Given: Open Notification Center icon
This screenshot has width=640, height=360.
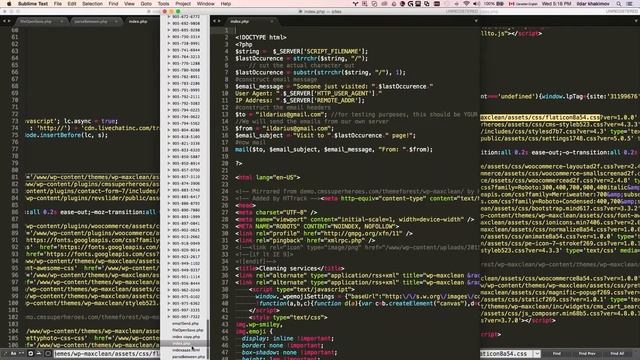Looking at the screenshot, I should point(630,4).
